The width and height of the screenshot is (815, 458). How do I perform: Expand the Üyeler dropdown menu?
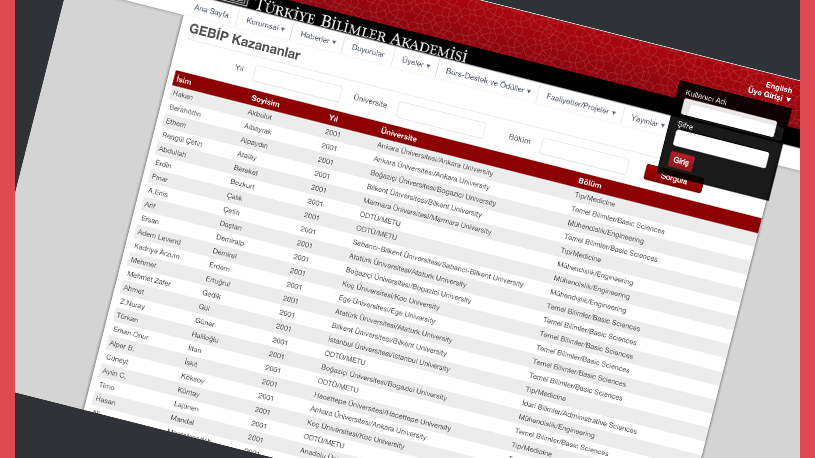pos(416,63)
